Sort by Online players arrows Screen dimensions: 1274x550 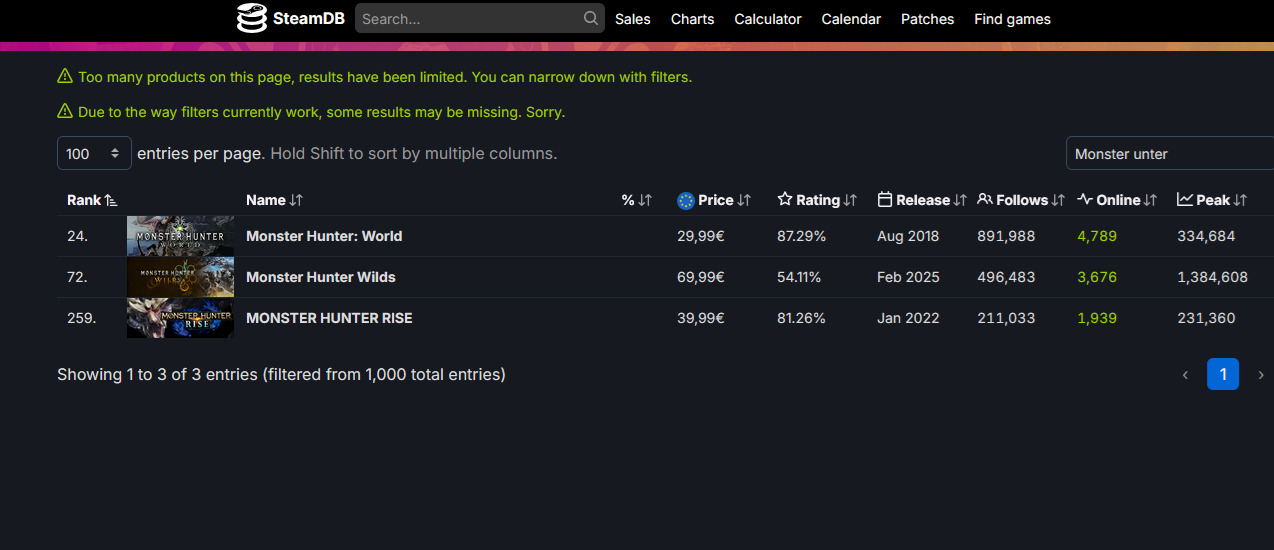coord(1150,200)
